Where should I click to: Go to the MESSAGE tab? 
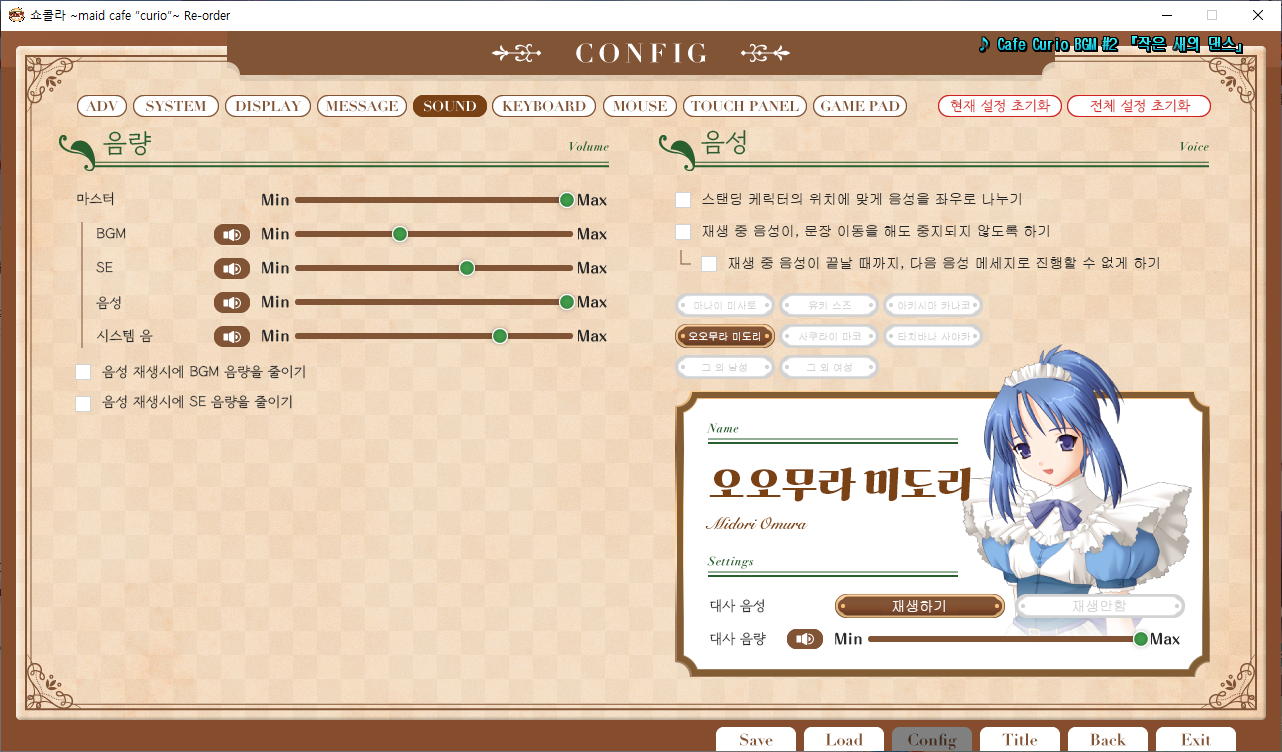[362, 106]
